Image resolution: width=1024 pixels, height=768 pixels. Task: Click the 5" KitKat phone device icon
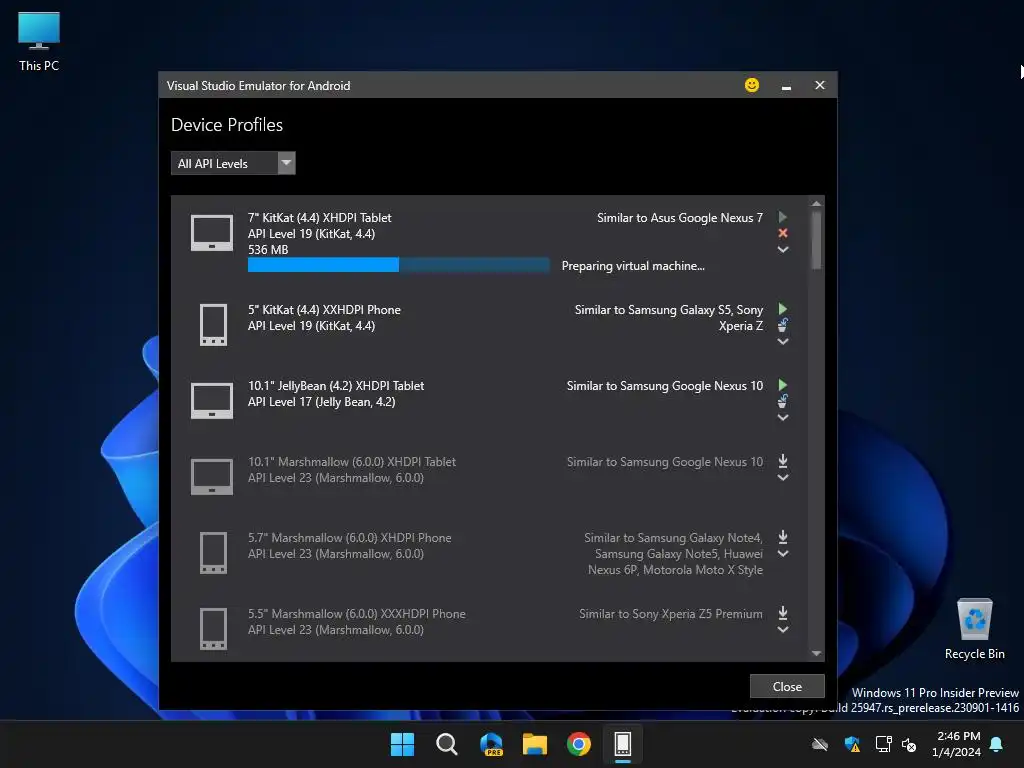(x=214, y=325)
